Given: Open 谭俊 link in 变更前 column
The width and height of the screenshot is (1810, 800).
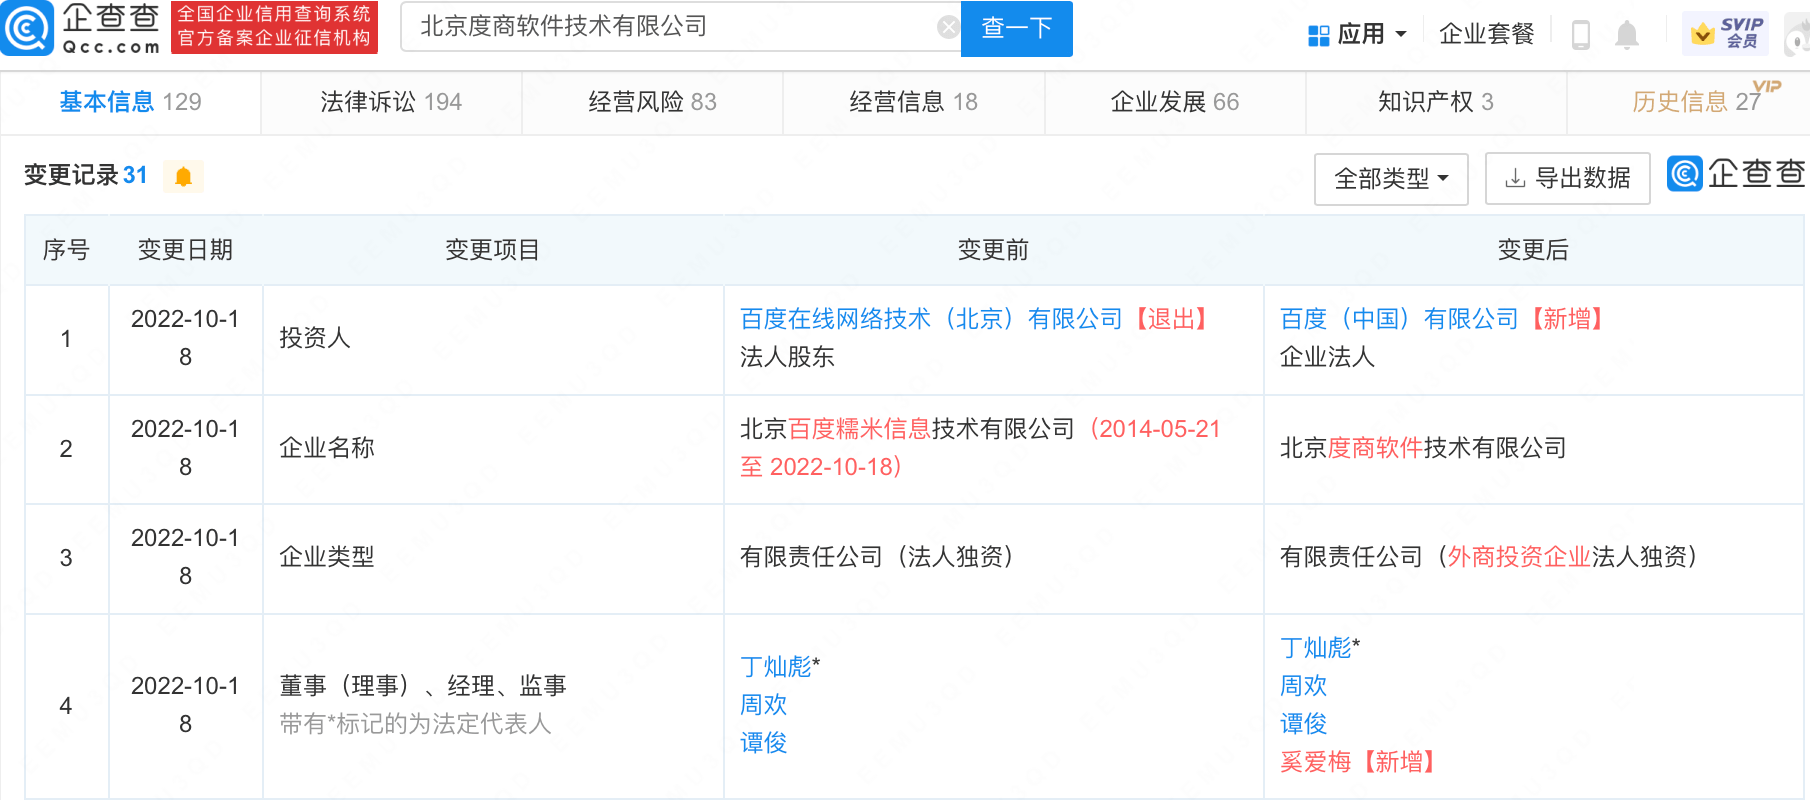Looking at the screenshot, I should tap(764, 743).
